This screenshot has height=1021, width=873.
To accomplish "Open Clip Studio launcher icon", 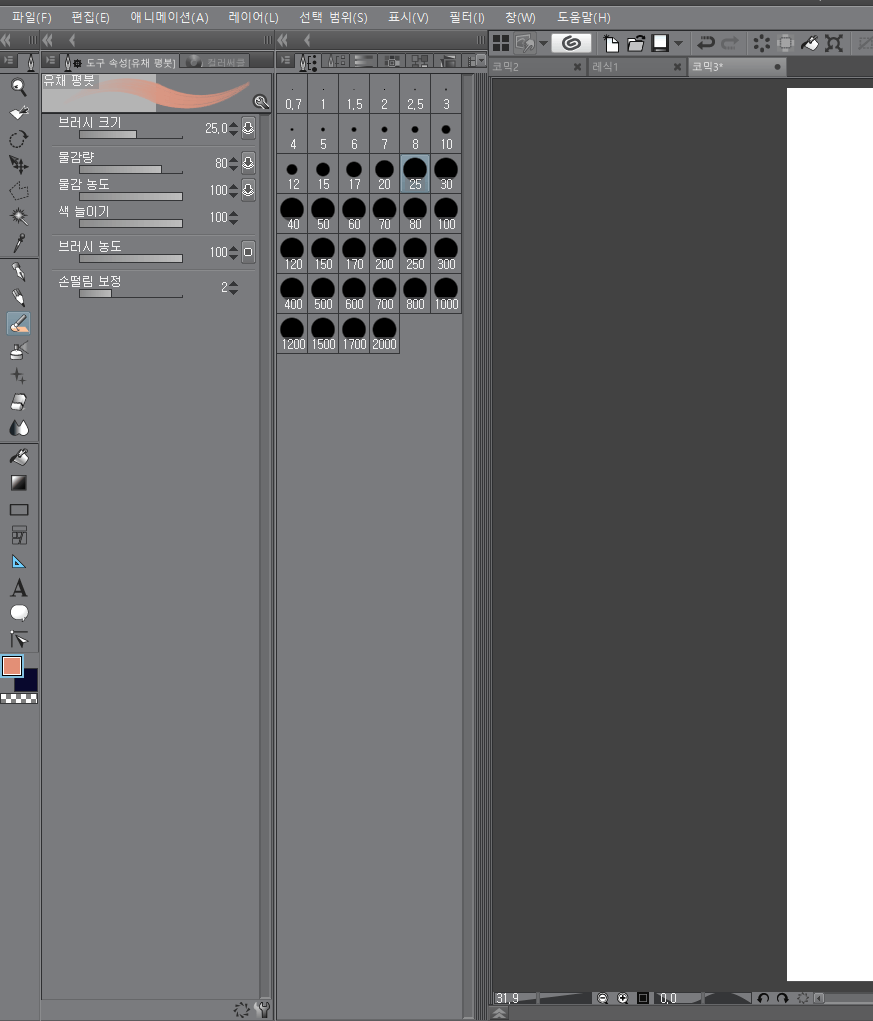I will (571, 43).
